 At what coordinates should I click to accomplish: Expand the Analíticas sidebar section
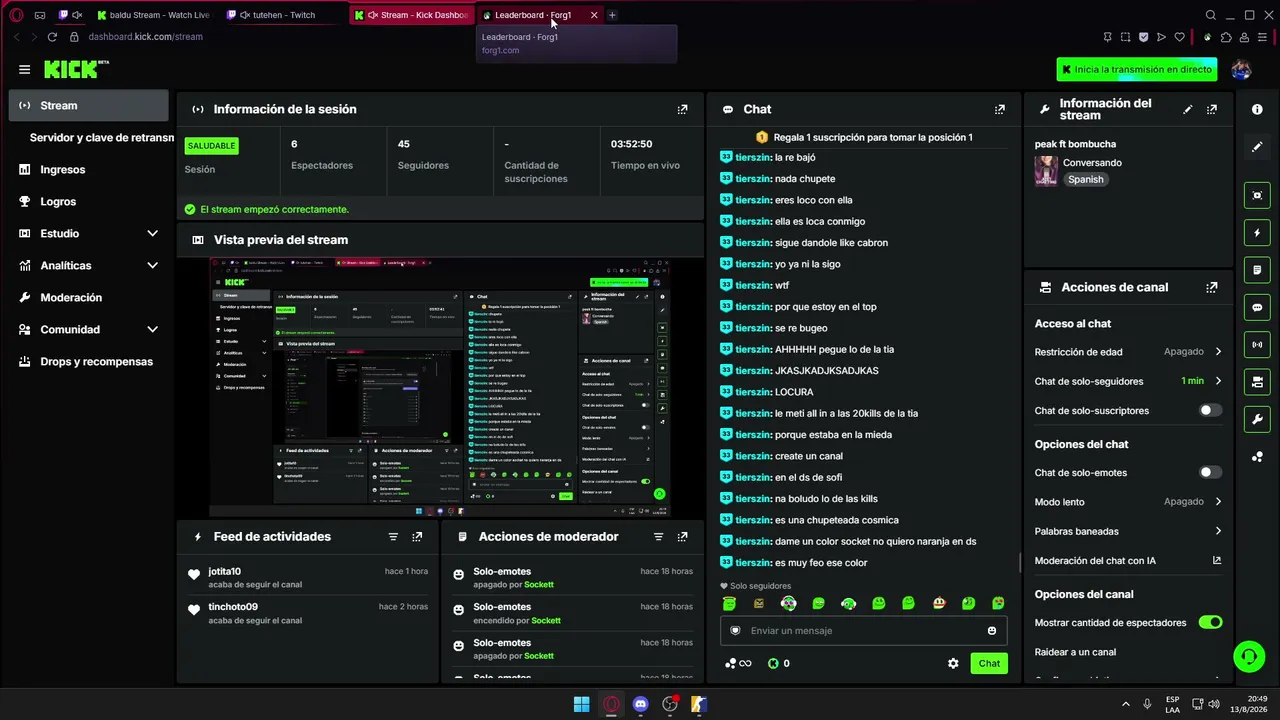pos(89,265)
